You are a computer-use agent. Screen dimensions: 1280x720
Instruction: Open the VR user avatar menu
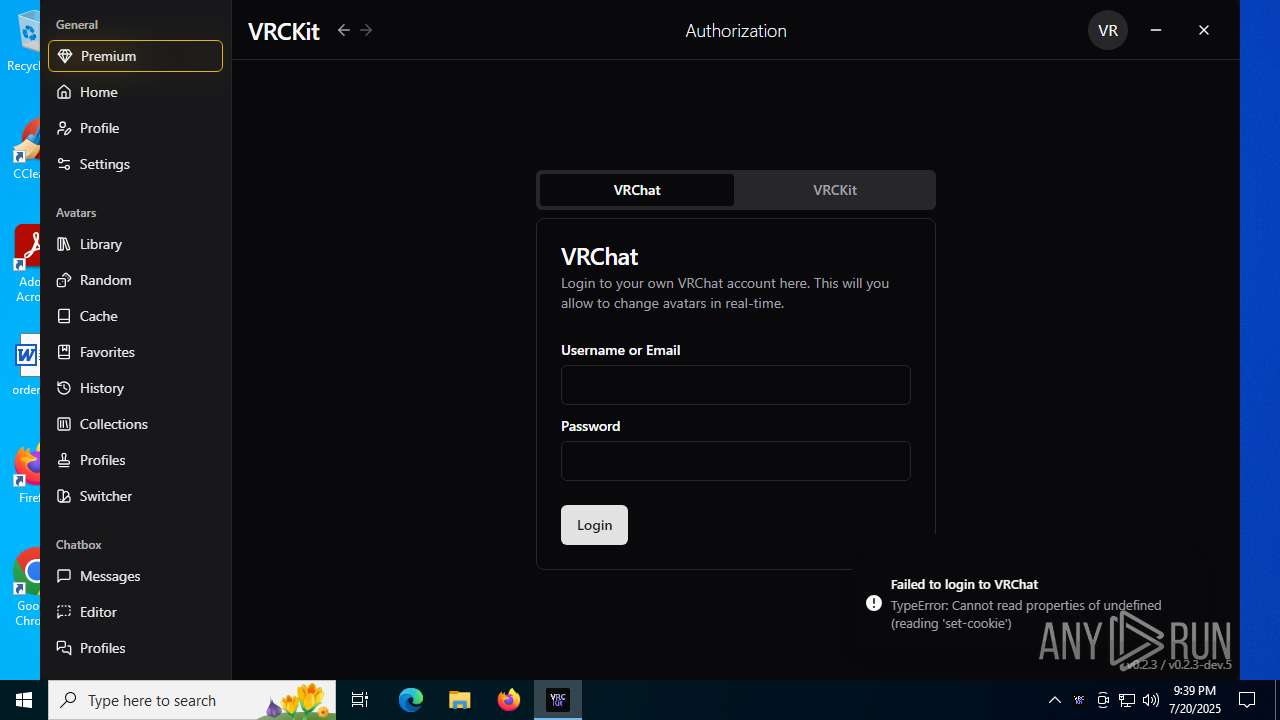click(x=1108, y=30)
